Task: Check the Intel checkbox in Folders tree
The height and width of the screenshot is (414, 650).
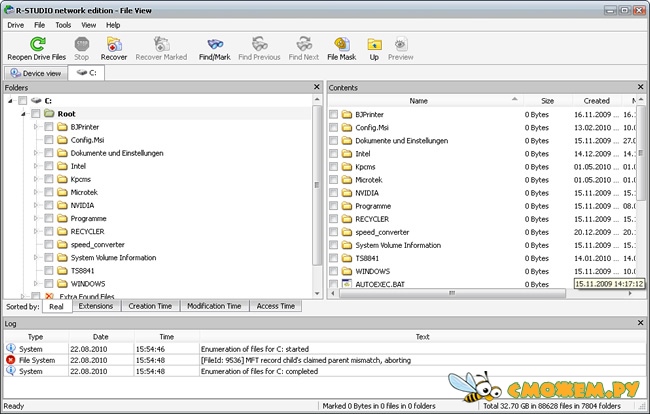Action: click(49, 166)
